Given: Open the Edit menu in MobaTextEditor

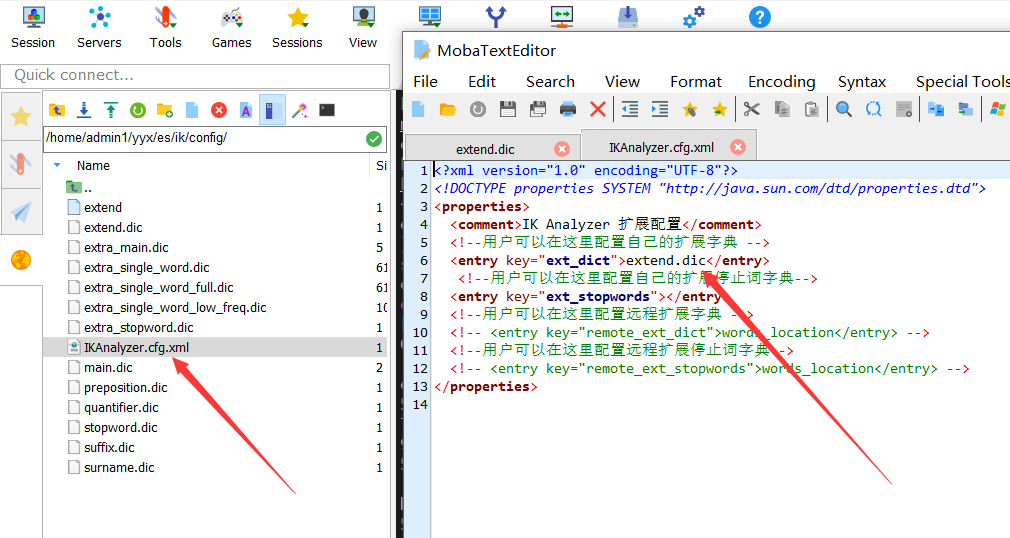Looking at the screenshot, I should (x=482, y=82).
